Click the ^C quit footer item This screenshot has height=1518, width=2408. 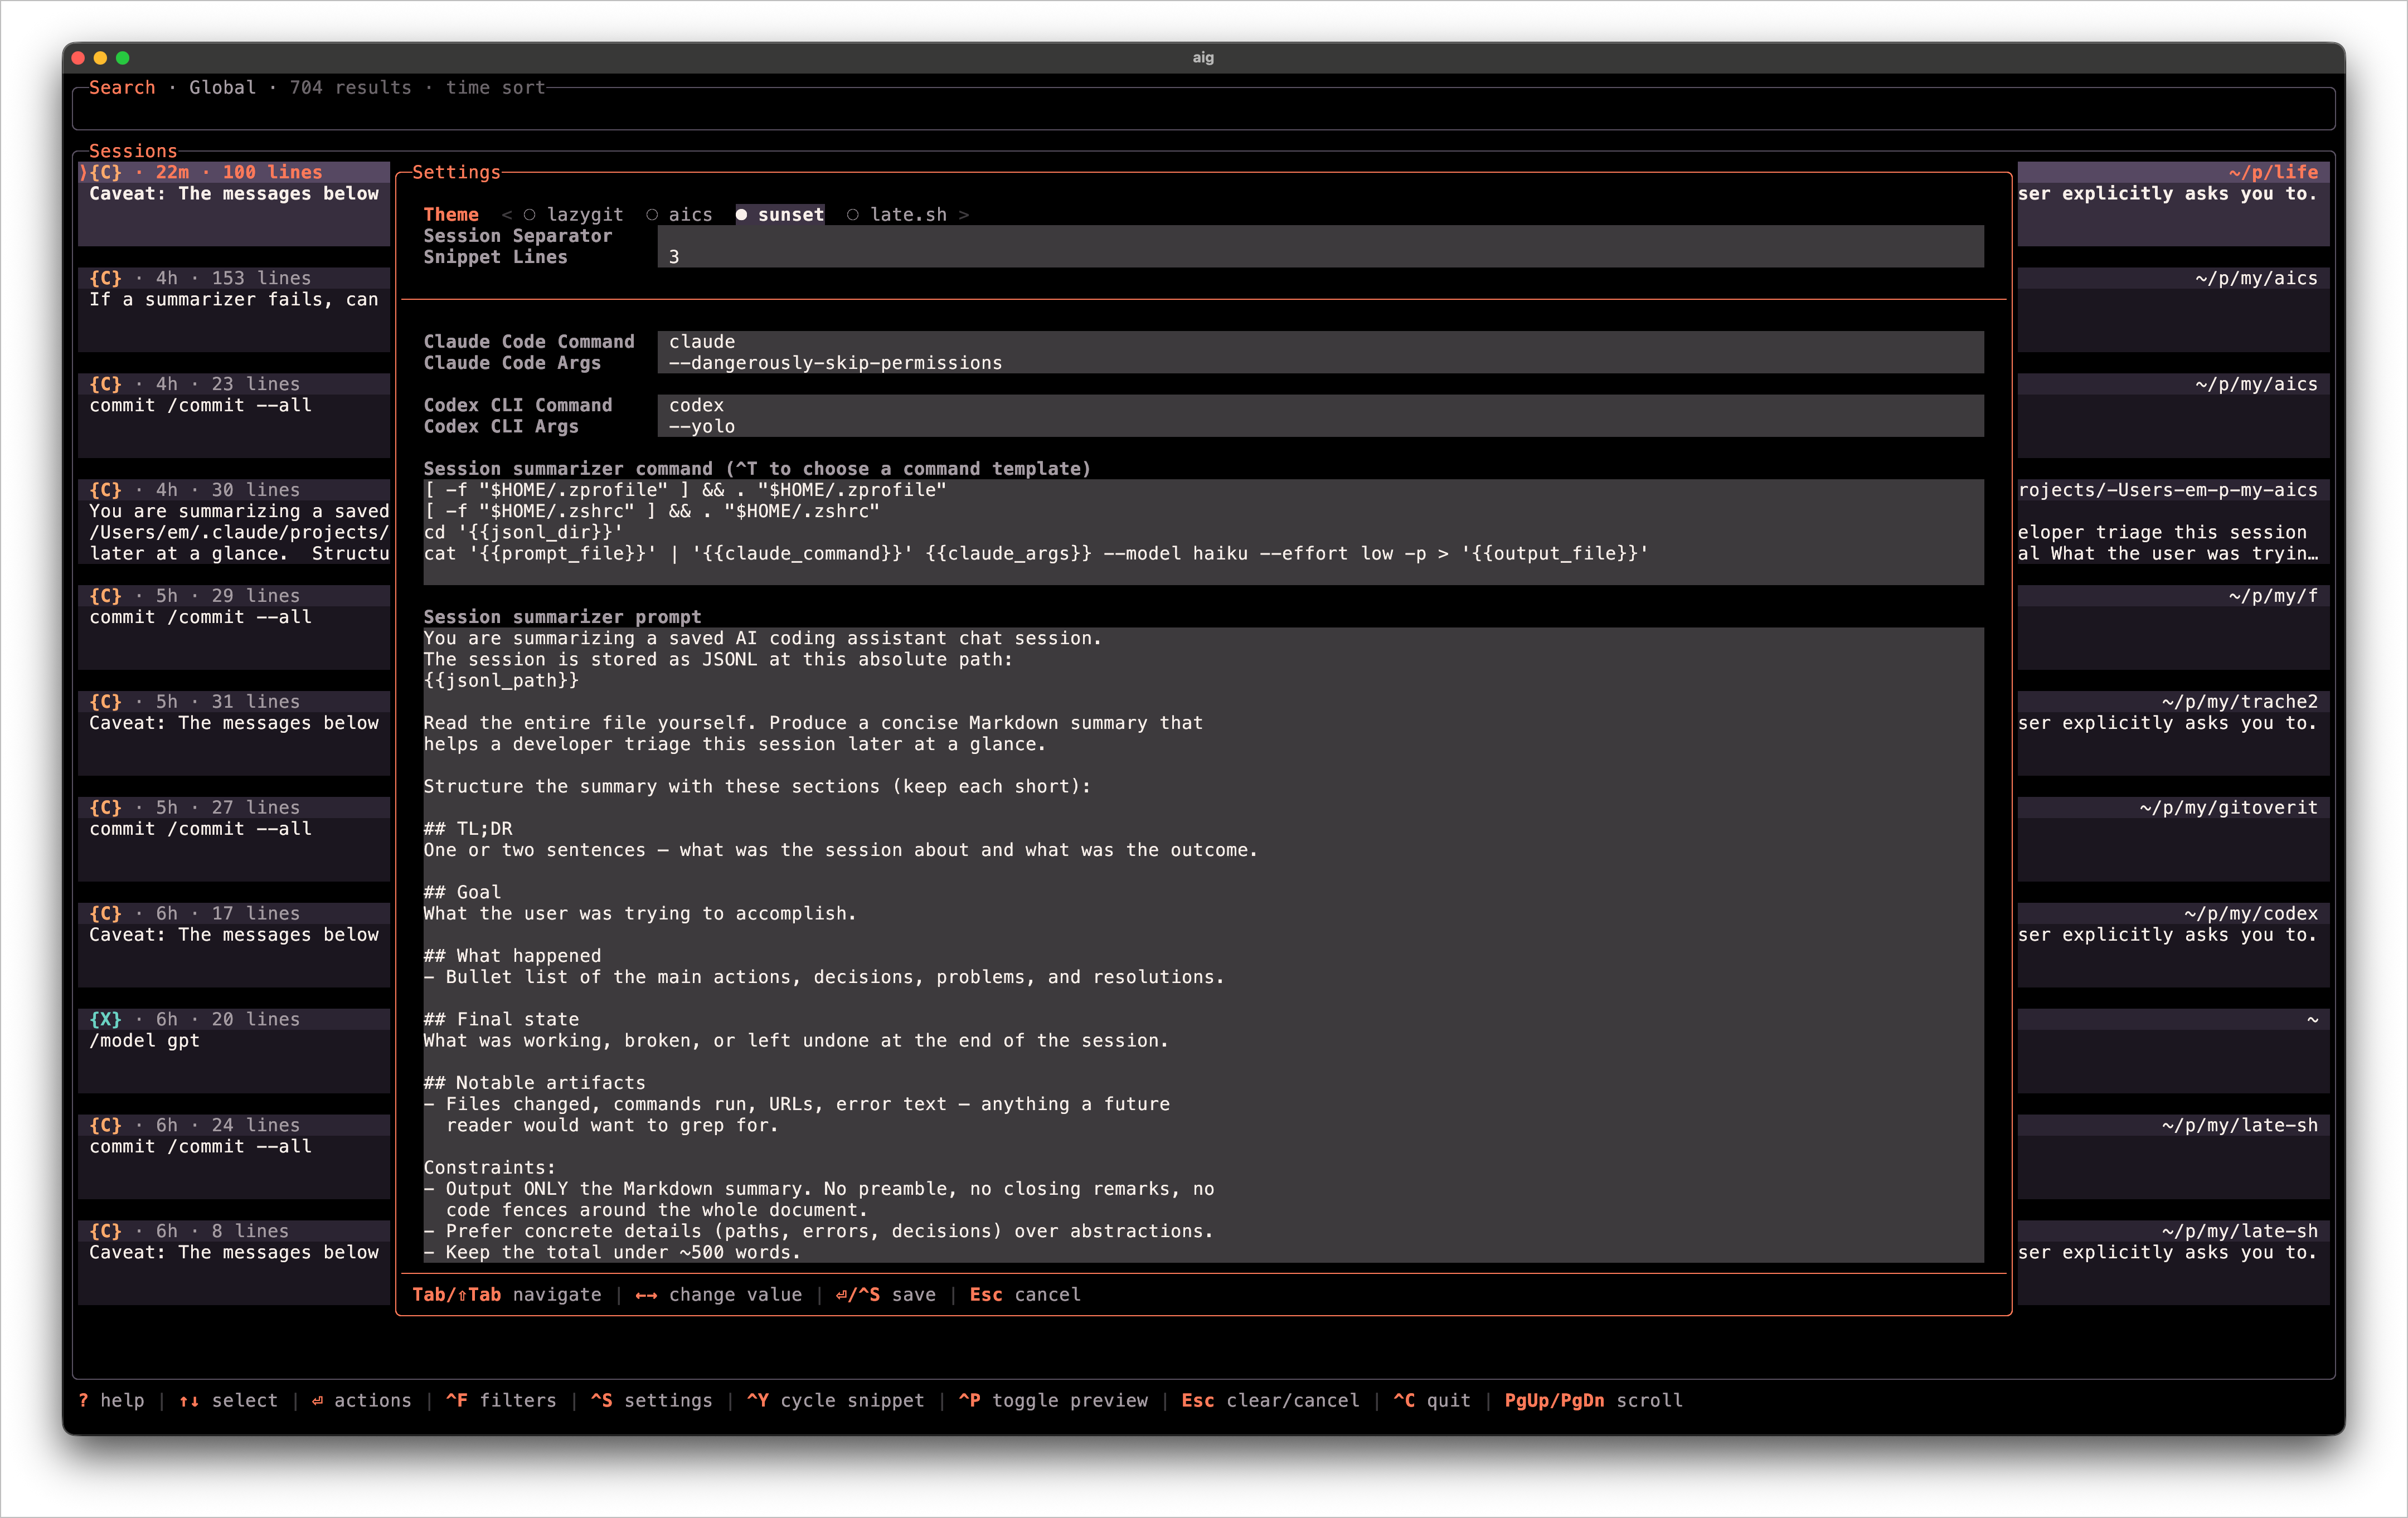click(1432, 1401)
